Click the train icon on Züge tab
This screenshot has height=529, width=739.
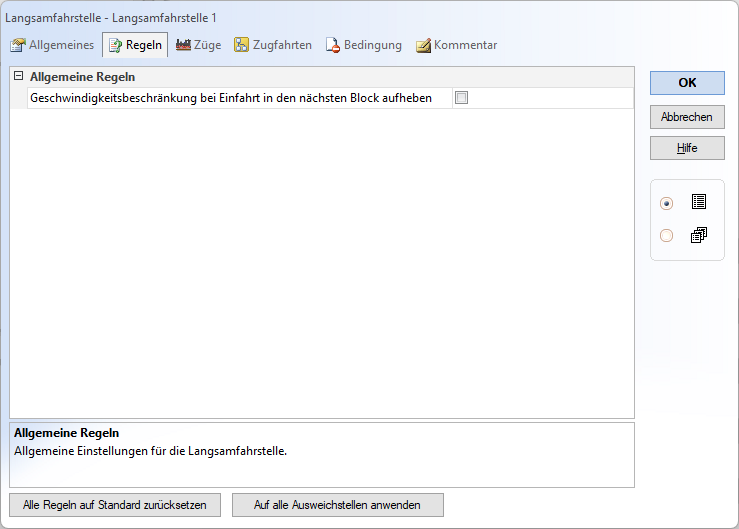(x=183, y=45)
